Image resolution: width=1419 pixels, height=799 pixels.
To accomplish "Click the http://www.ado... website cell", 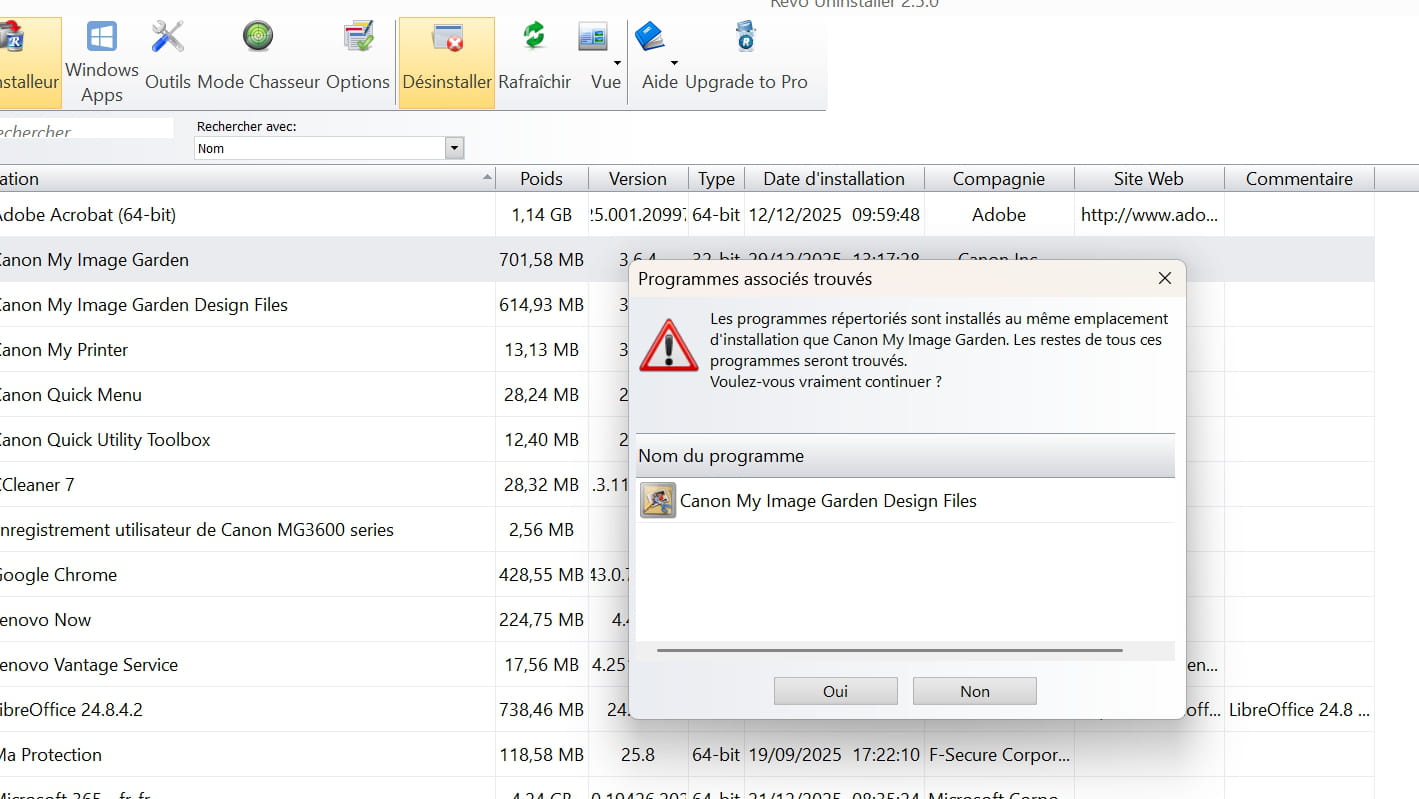I will click(x=1149, y=215).
